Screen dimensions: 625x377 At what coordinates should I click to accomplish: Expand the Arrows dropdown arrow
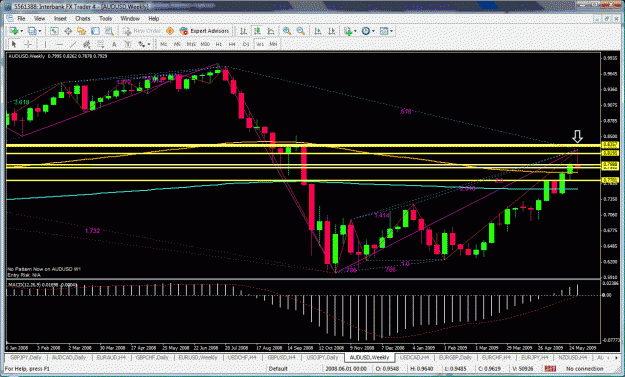(149, 44)
